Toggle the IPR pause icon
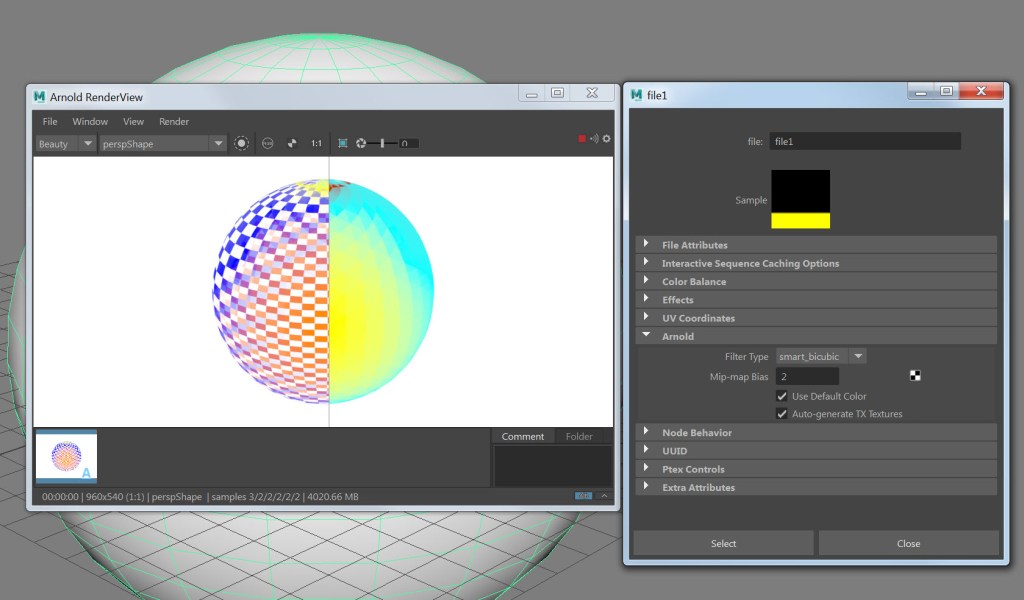The height and width of the screenshot is (600, 1024). (268, 142)
